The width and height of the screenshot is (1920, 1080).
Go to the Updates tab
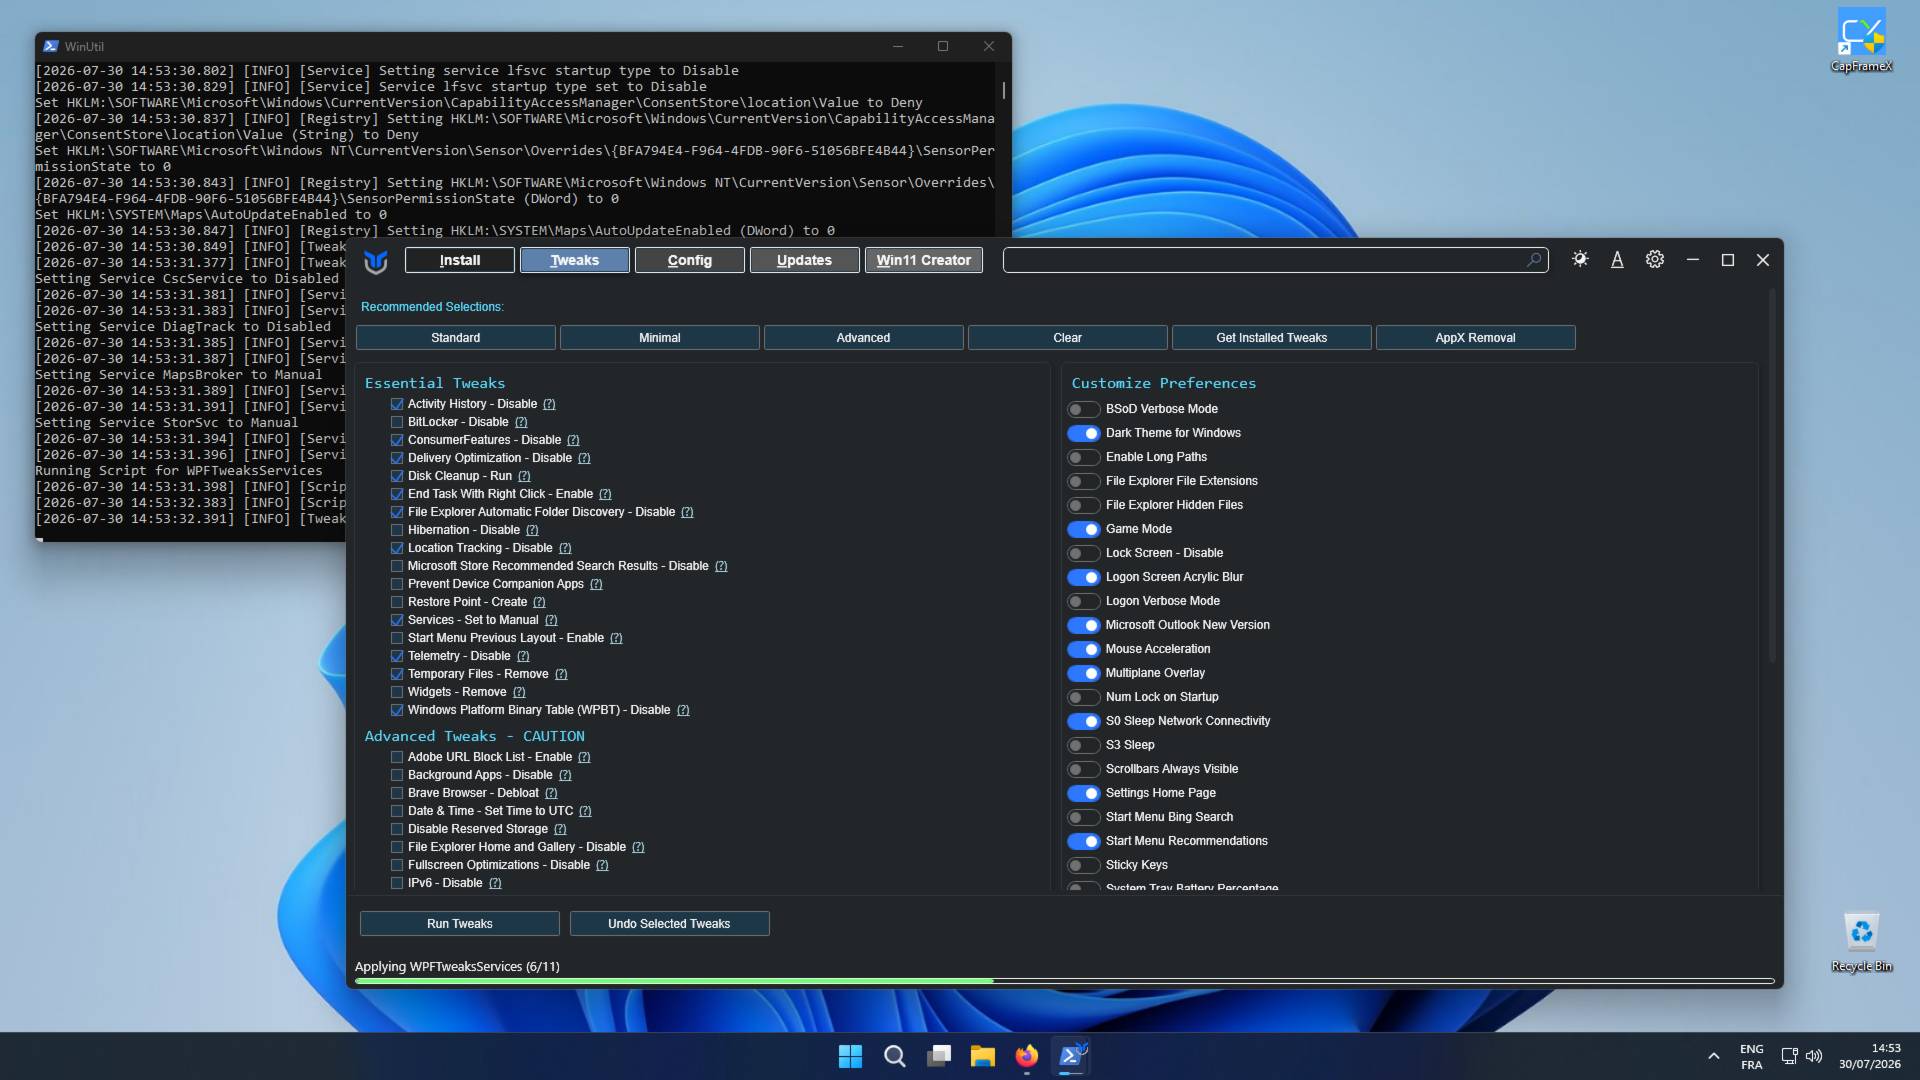coord(805,260)
